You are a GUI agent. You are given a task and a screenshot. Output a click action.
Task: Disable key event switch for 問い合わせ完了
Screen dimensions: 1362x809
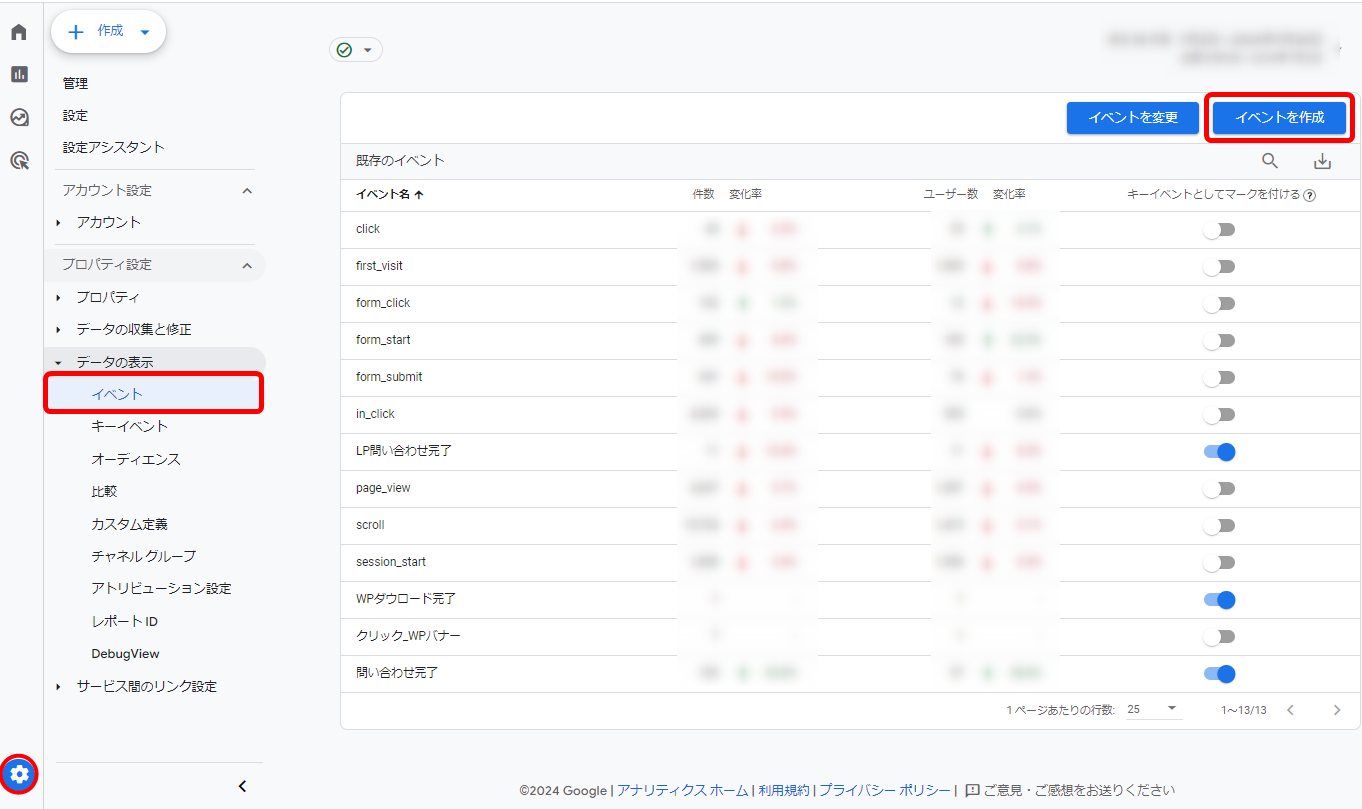click(x=1220, y=674)
